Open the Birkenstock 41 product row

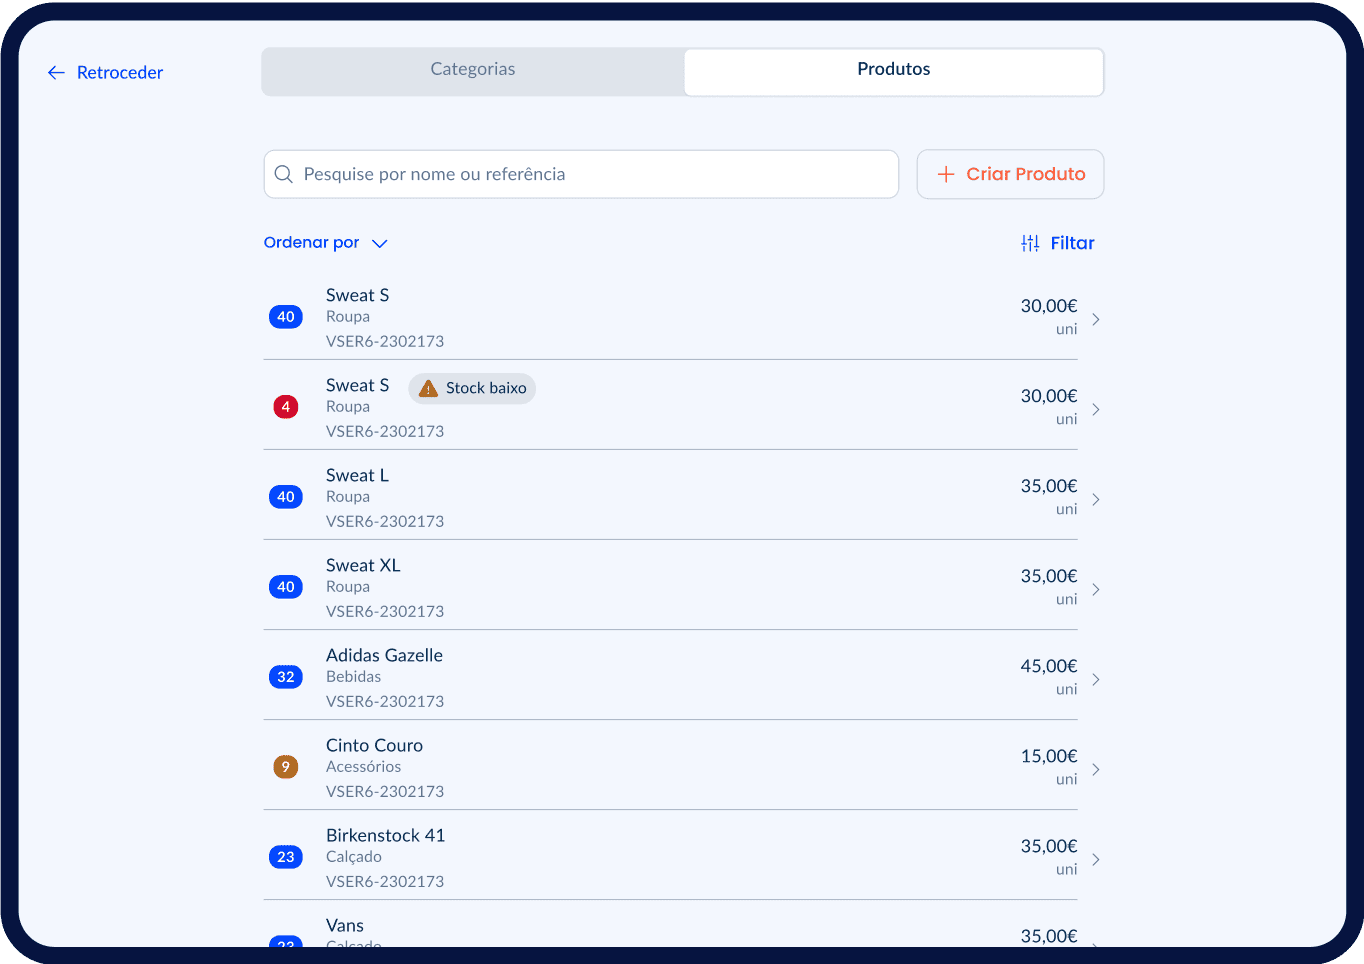click(x=670, y=857)
